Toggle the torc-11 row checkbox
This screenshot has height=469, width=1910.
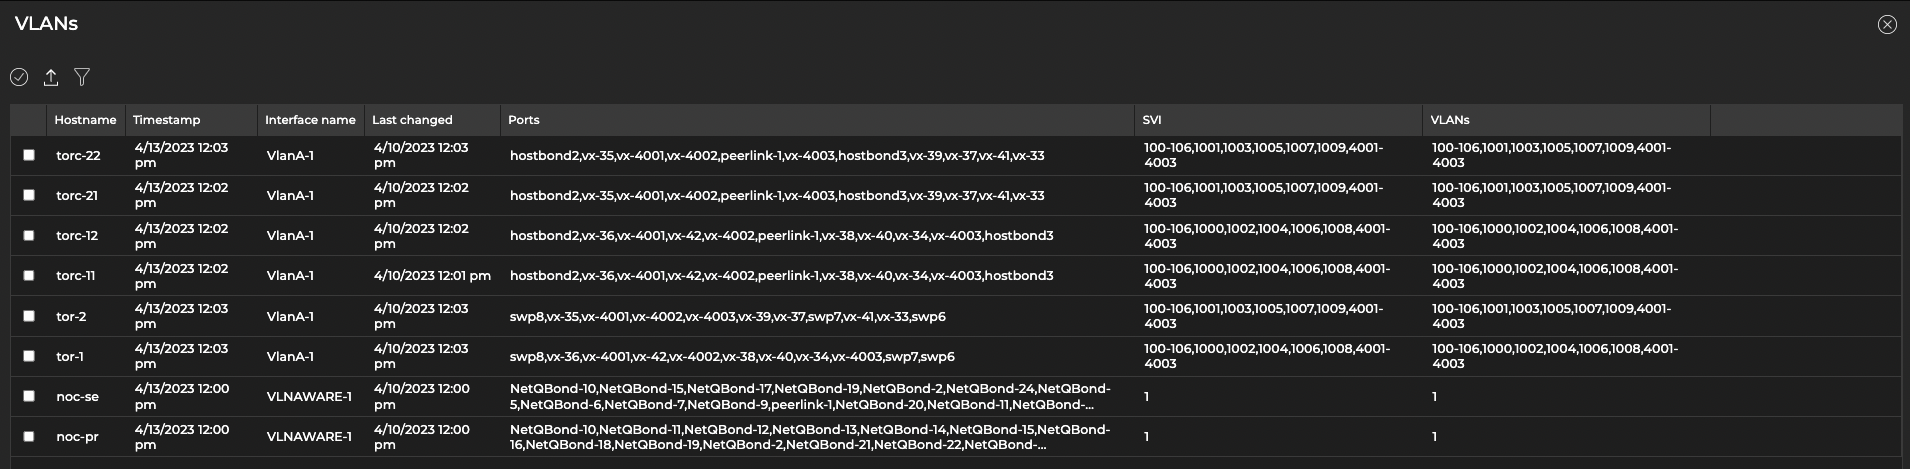pyautogui.click(x=29, y=275)
